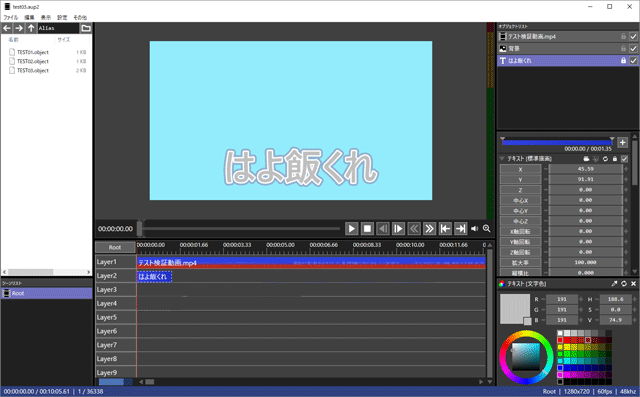This screenshot has height=397, width=640.
Task: Click the reset icon in テキスト header
Action: coord(605,159)
